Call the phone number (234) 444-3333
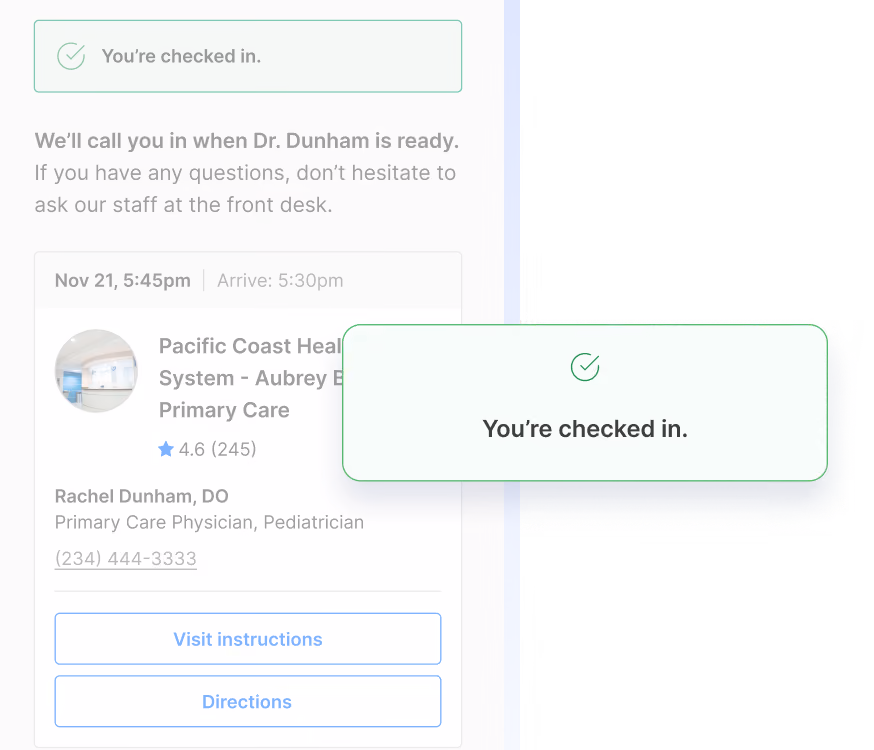This screenshot has width=874, height=750. coord(125,558)
